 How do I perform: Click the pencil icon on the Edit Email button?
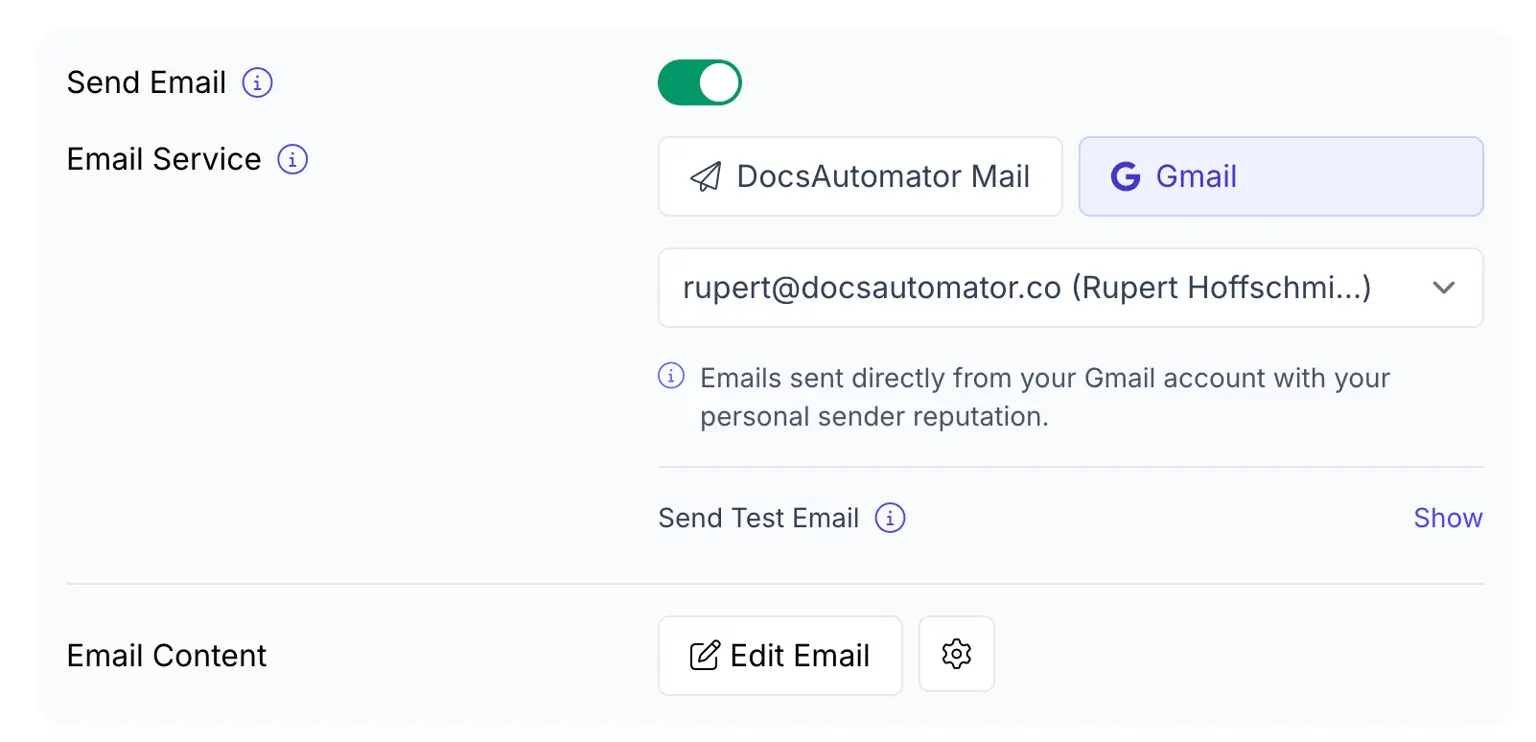[706, 655]
